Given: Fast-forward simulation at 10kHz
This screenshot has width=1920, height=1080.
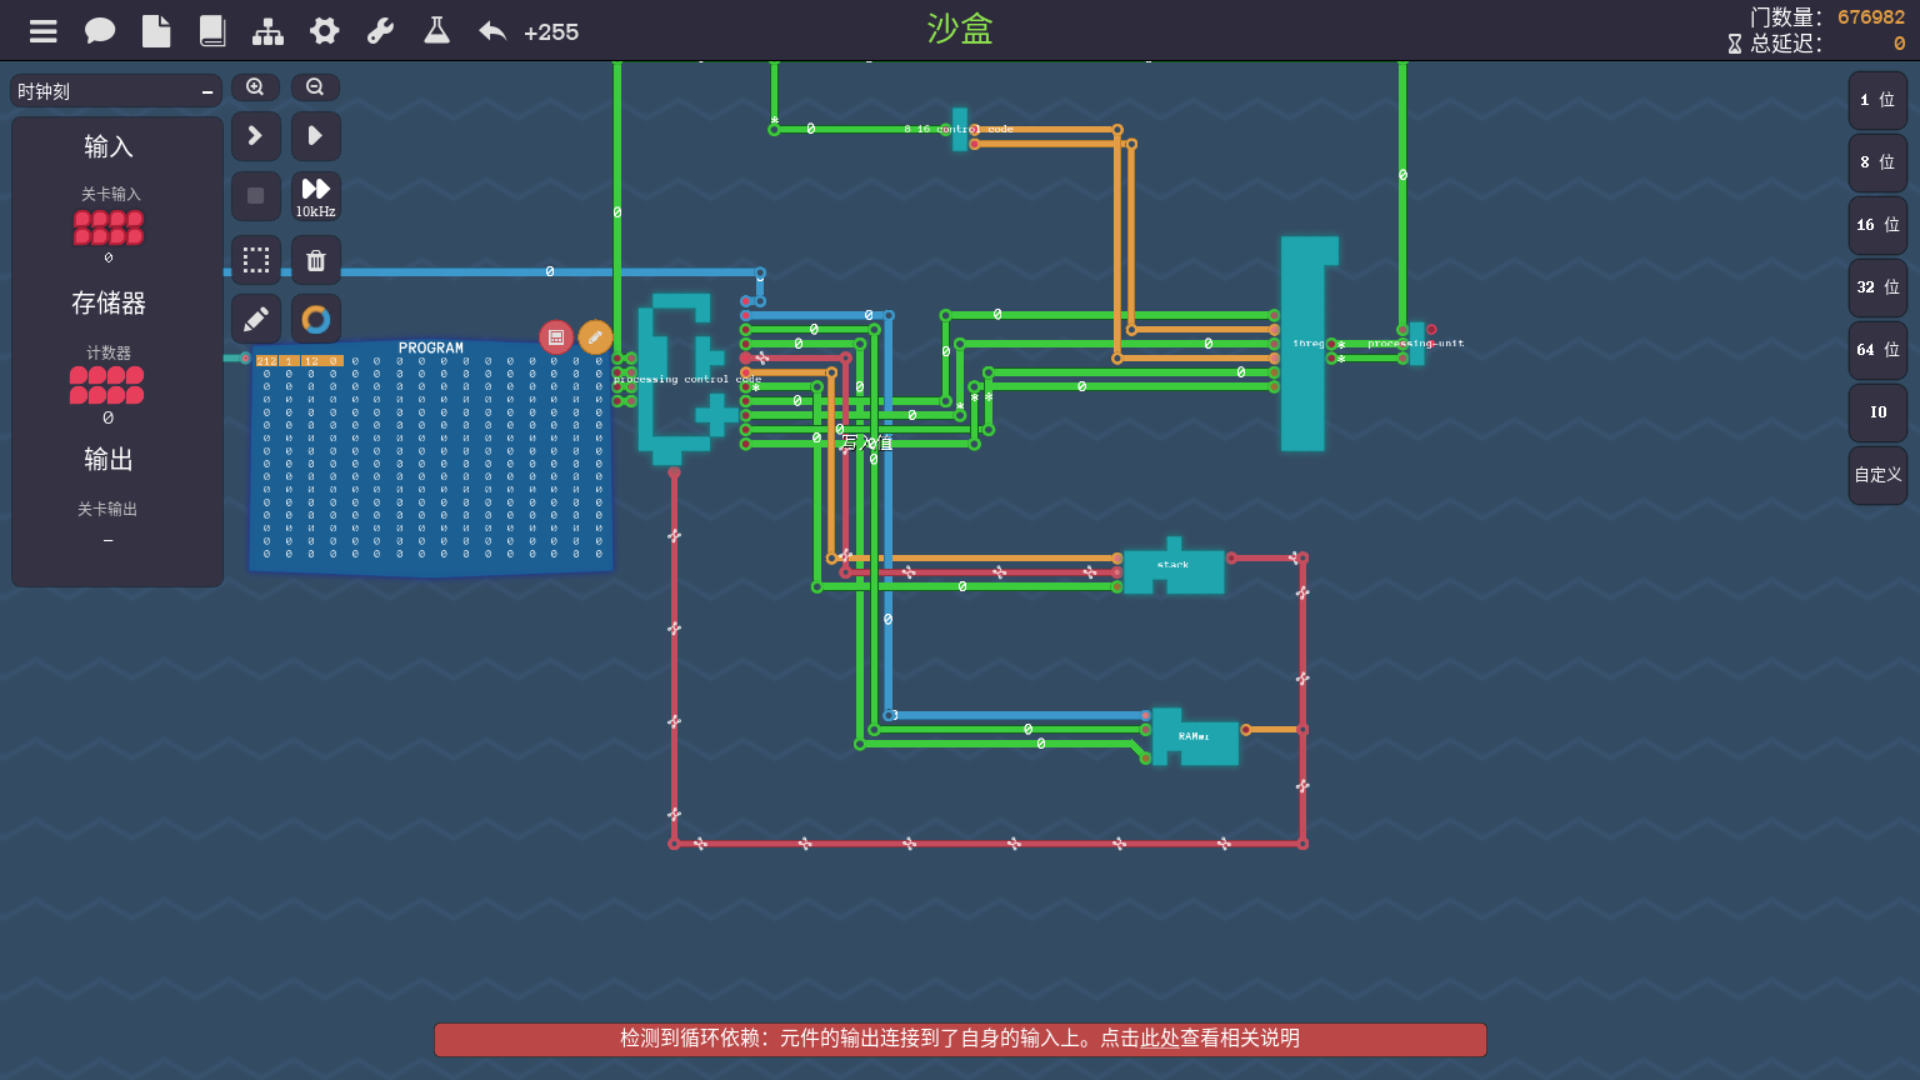Looking at the screenshot, I should click(315, 196).
